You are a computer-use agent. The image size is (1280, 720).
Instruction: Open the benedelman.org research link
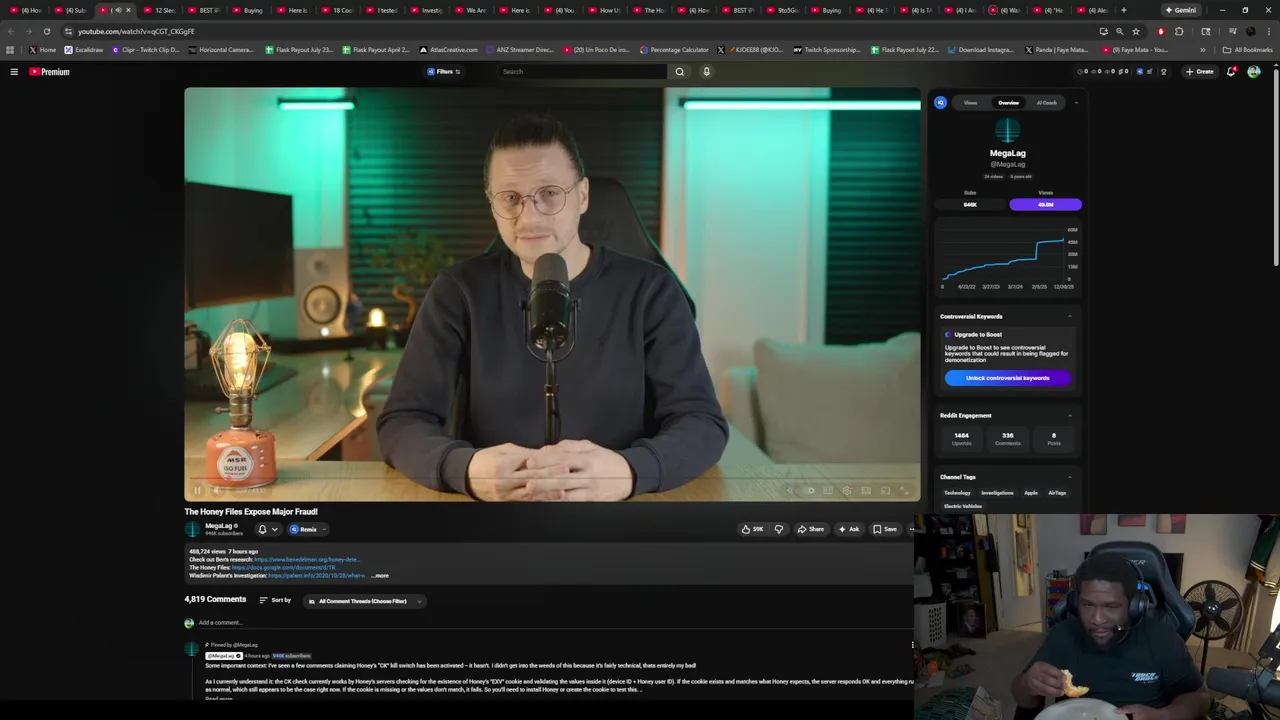(x=308, y=560)
